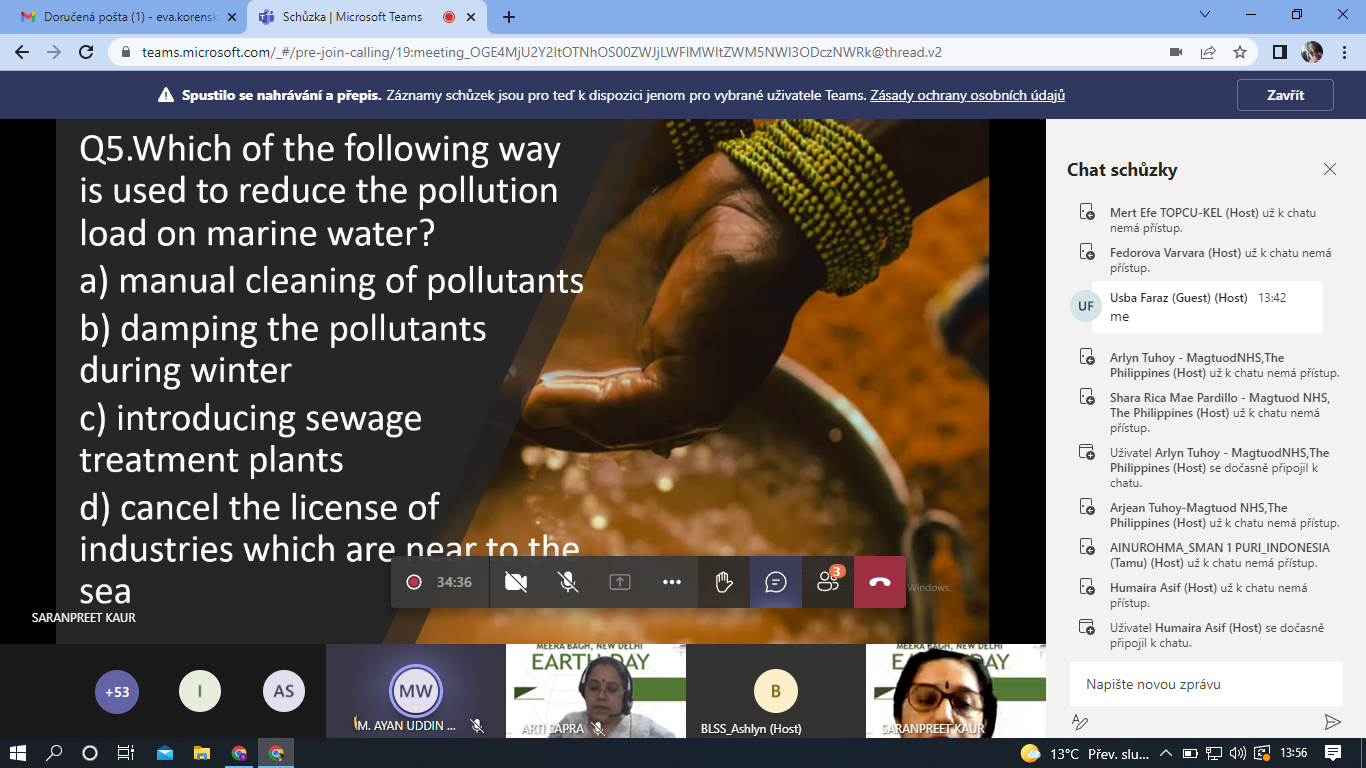Close the Chat schůzky panel

point(1330,169)
